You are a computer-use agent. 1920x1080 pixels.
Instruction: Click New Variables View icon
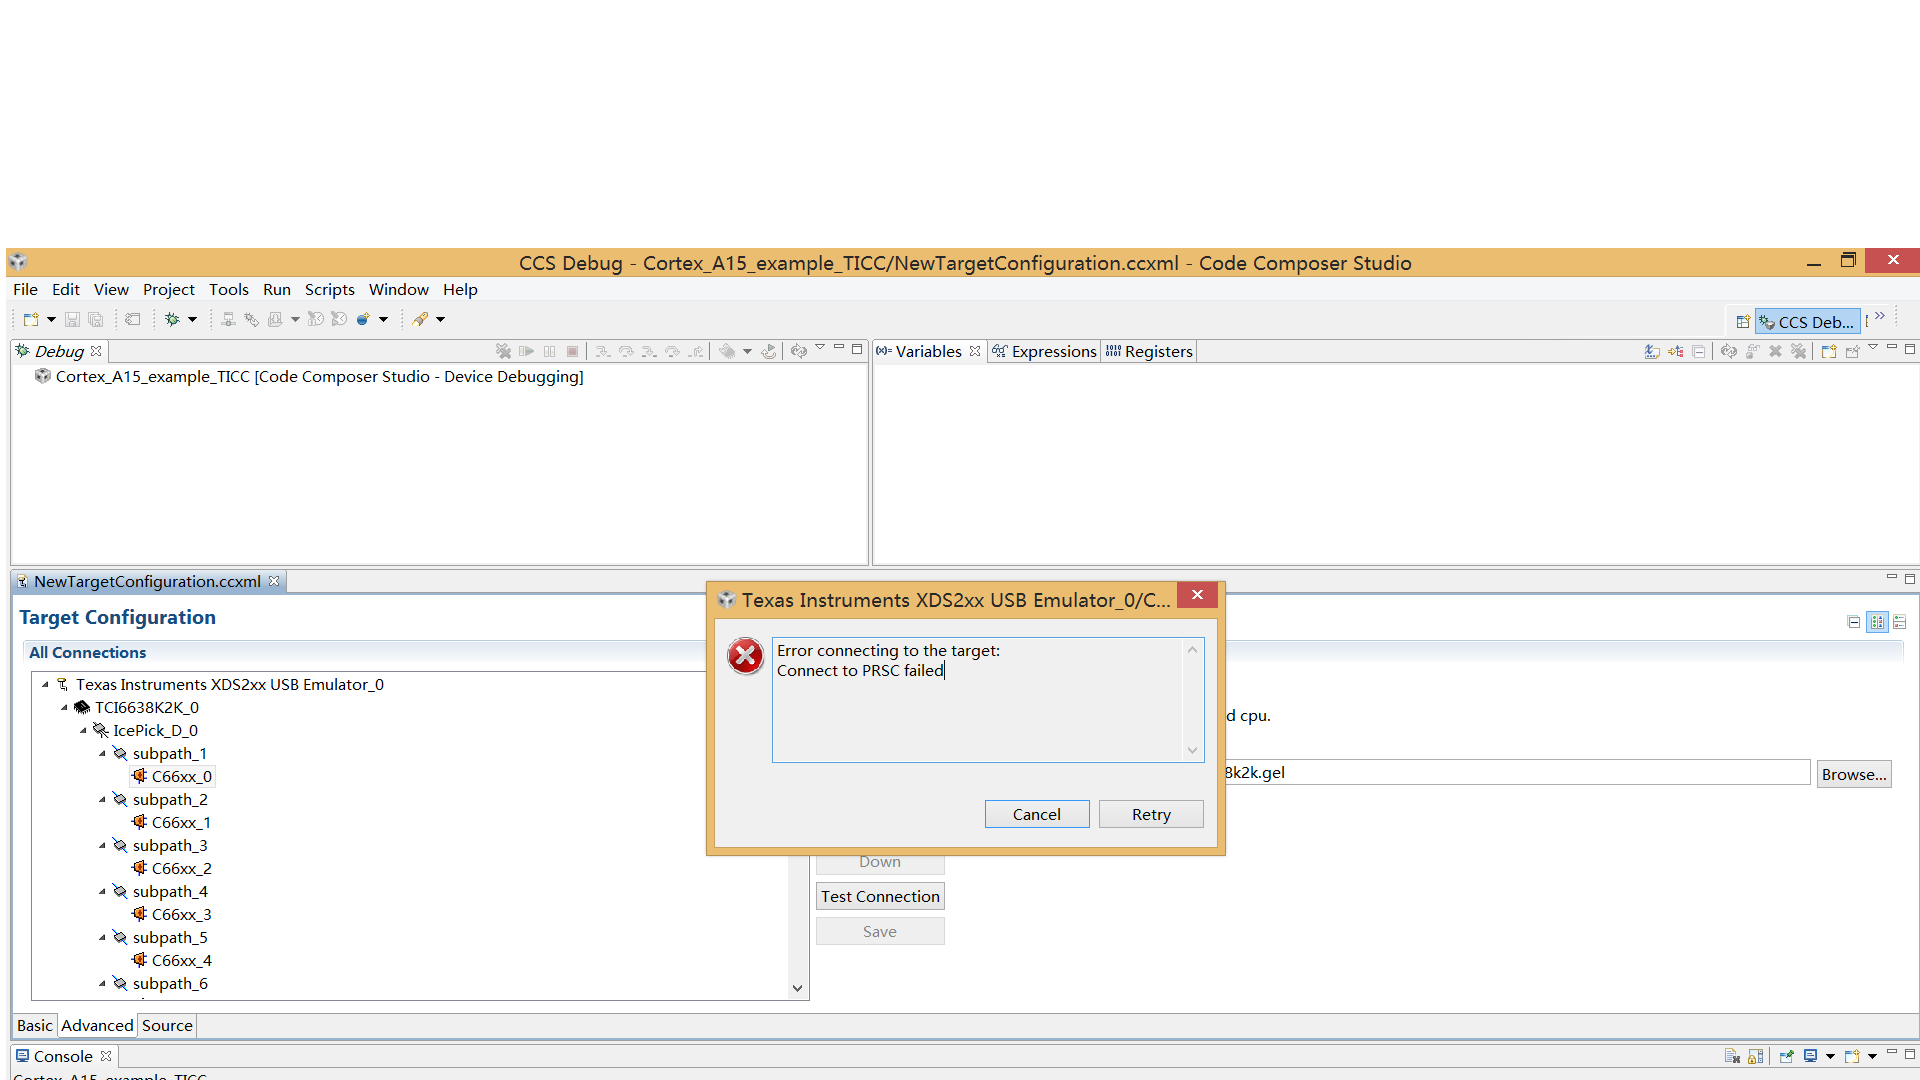(x=1829, y=352)
